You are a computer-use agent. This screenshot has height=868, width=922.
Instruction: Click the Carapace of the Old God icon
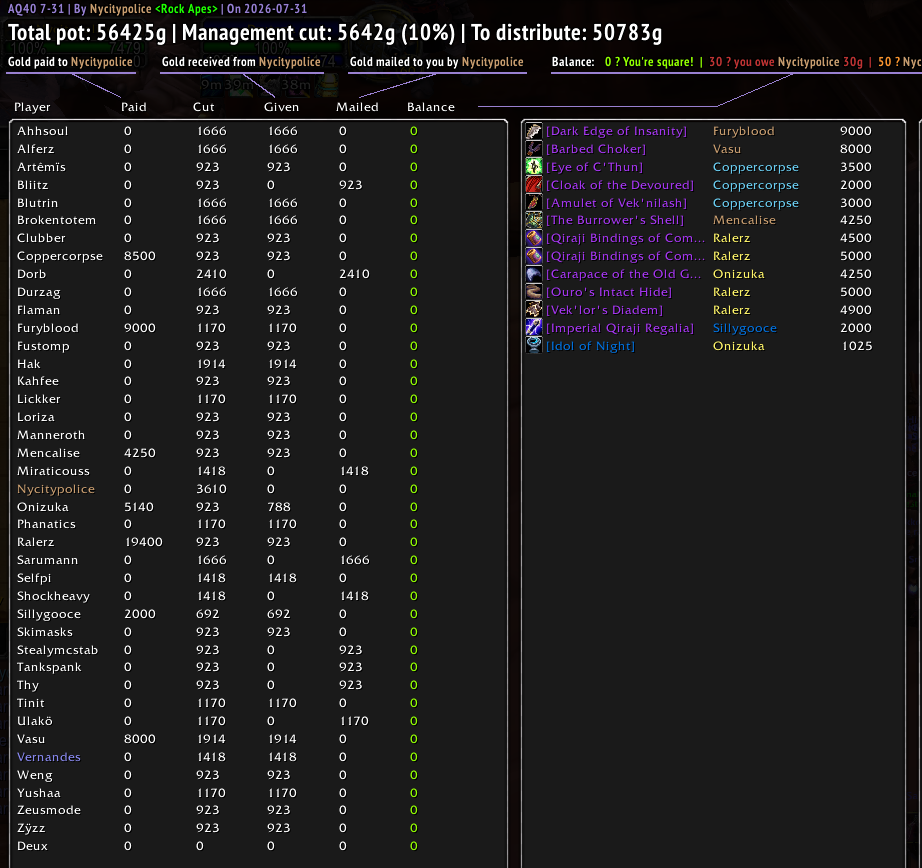pos(533,274)
